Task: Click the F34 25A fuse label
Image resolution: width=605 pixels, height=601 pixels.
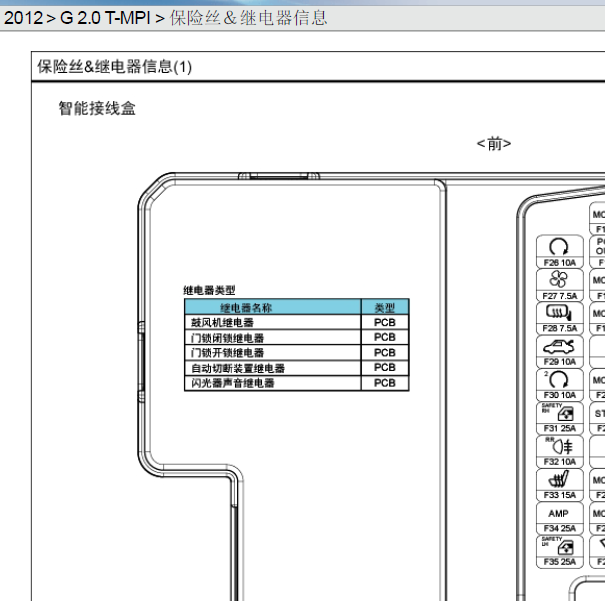Action: pos(559,528)
